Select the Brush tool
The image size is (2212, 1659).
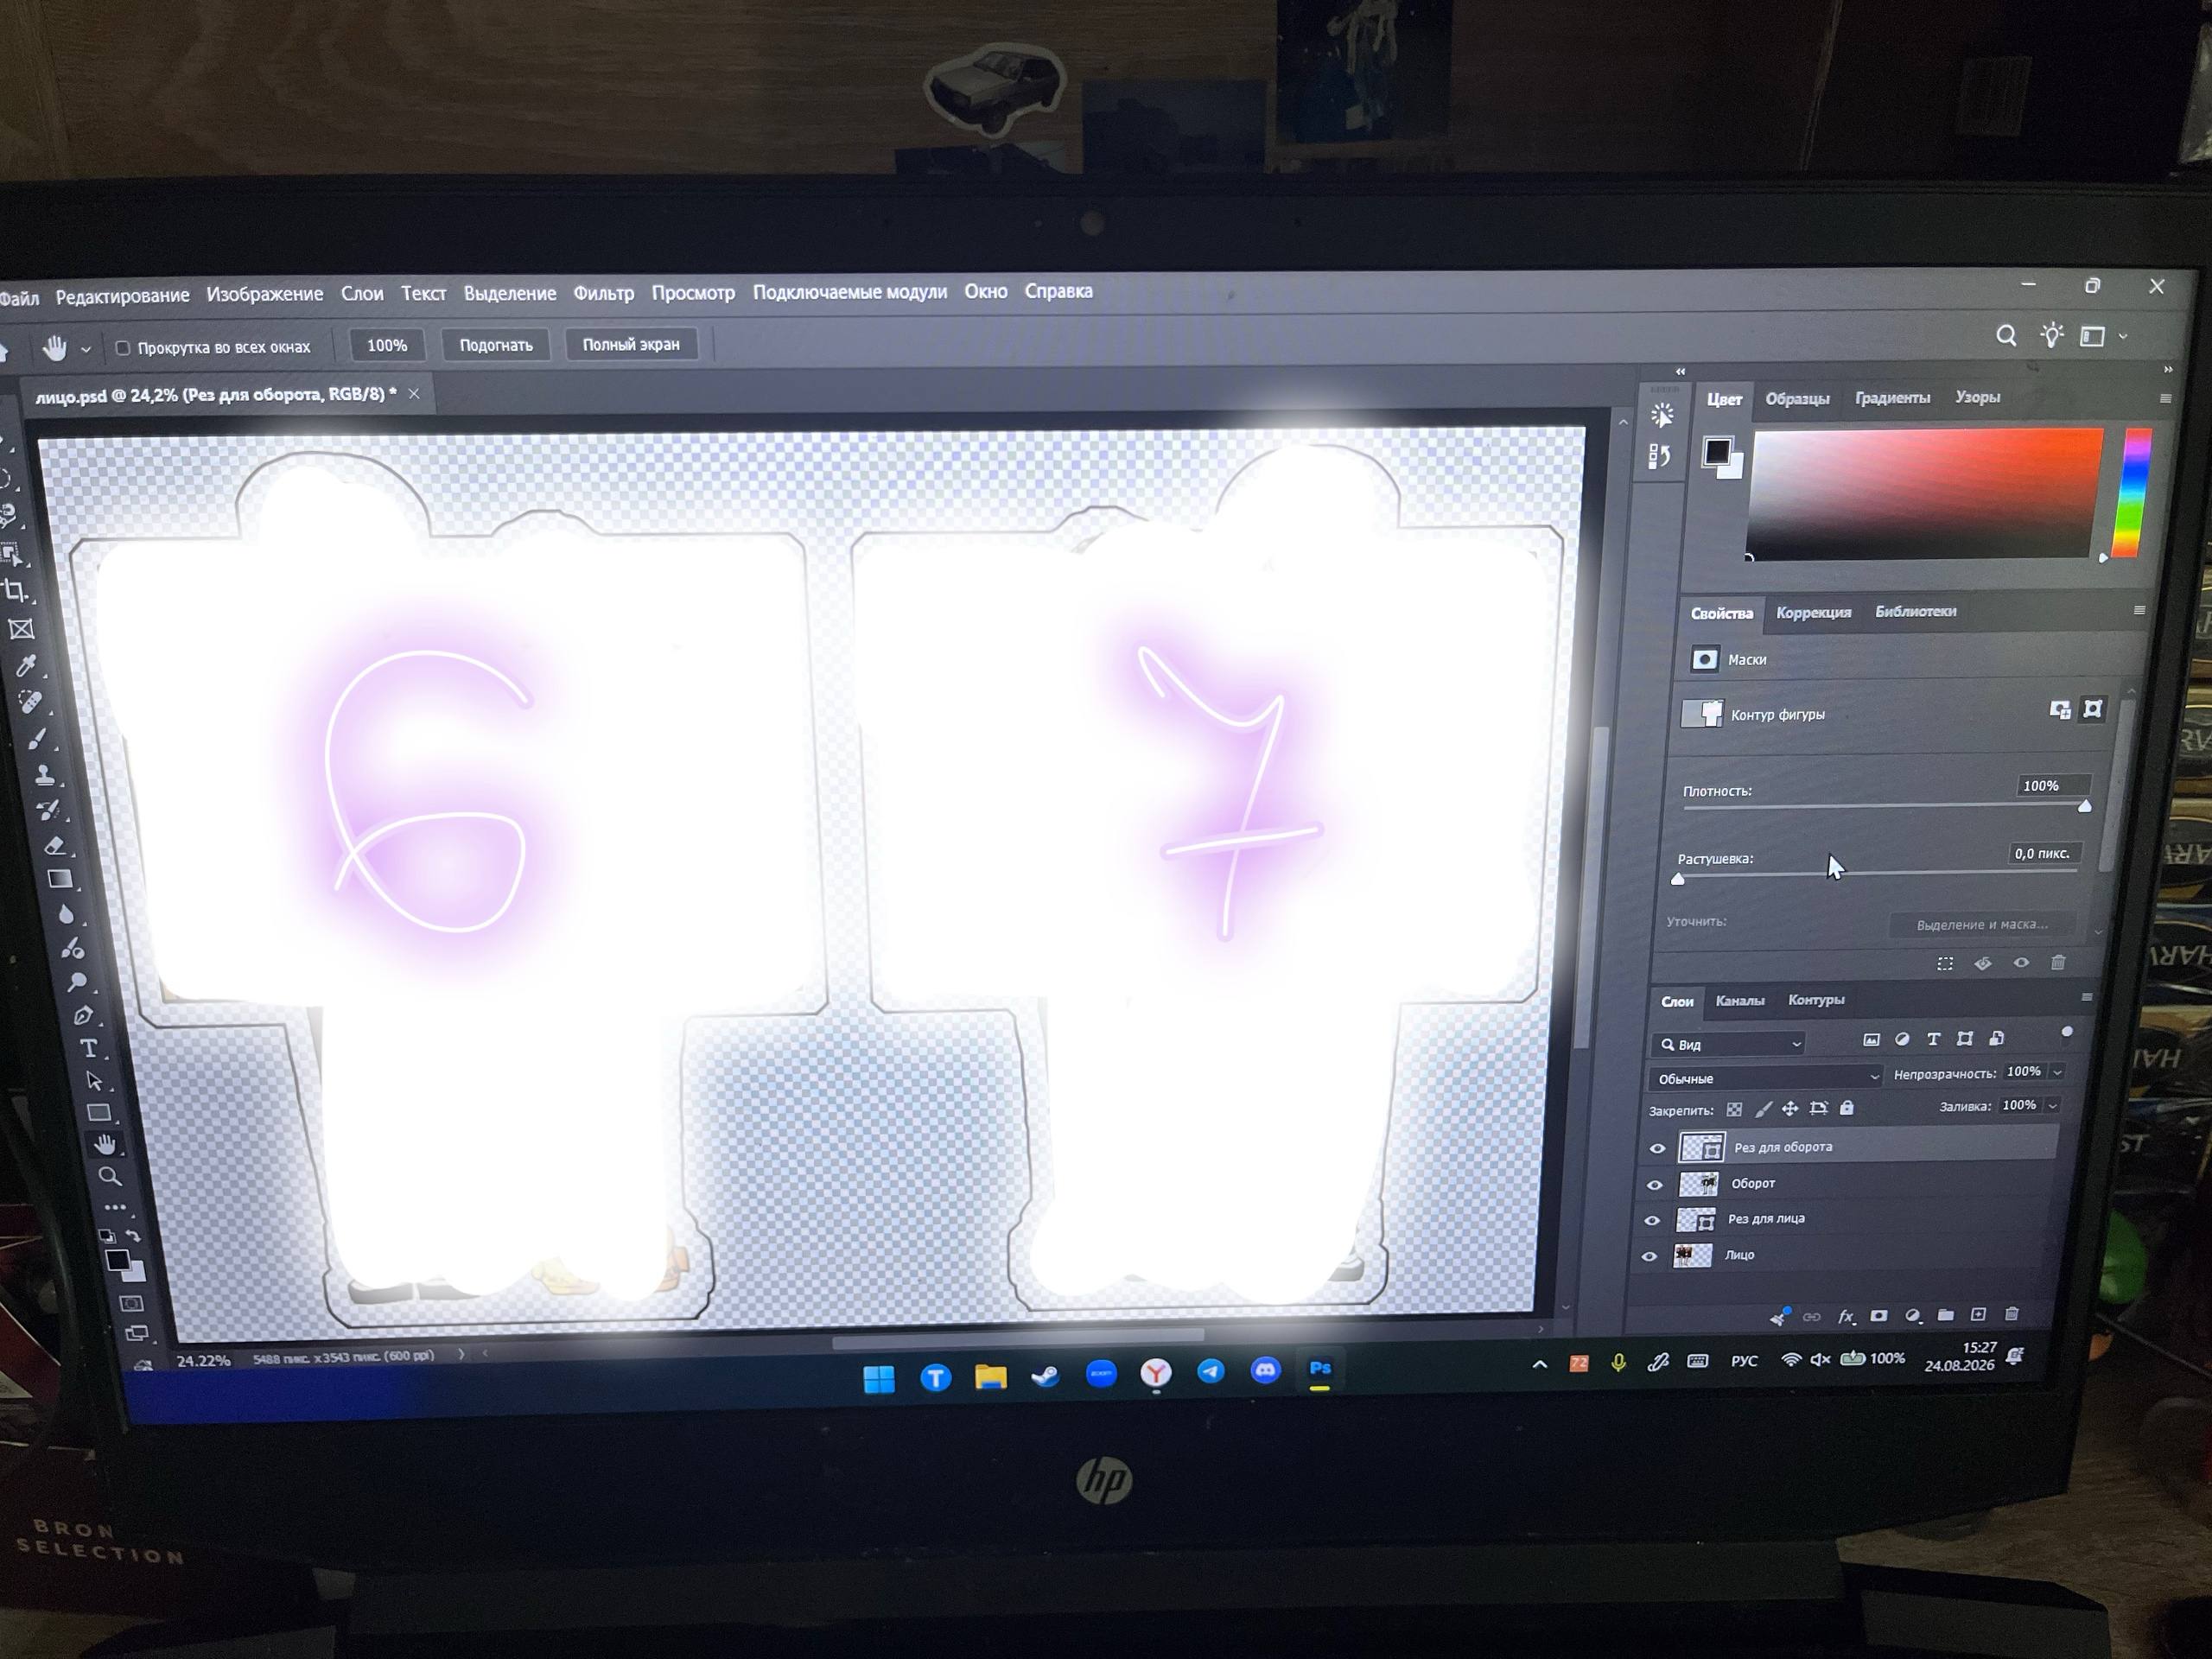[38, 739]
